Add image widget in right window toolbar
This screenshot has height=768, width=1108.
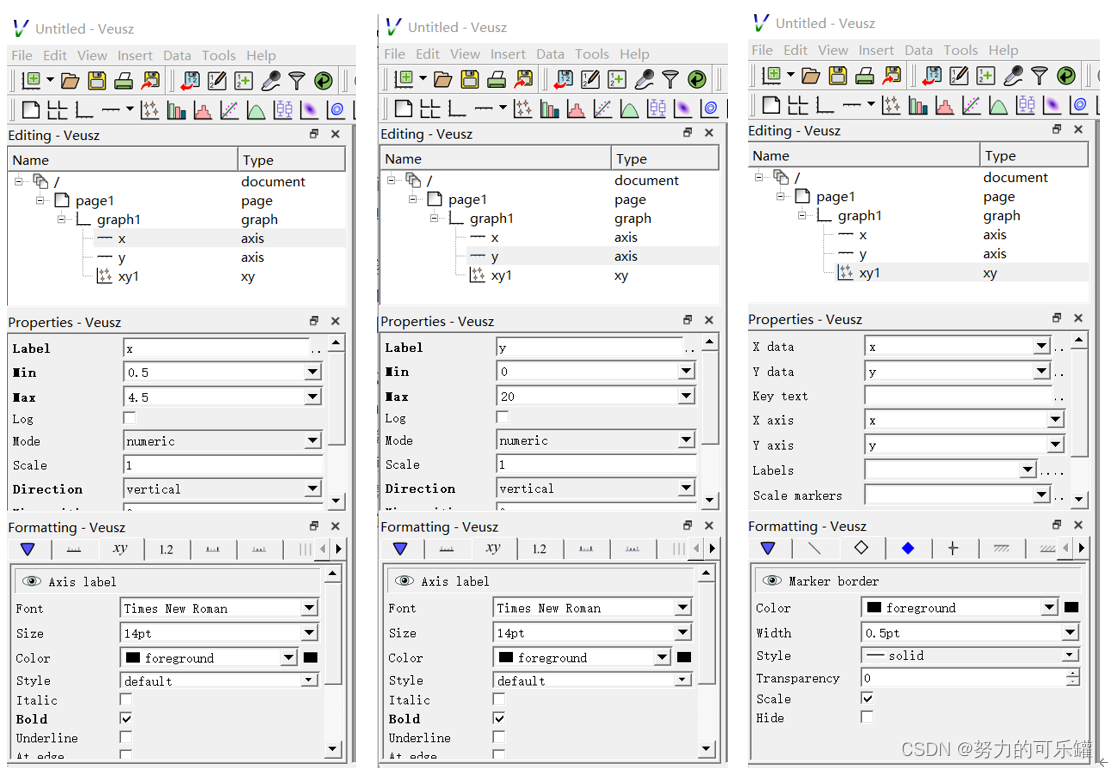coord(1052,106)
